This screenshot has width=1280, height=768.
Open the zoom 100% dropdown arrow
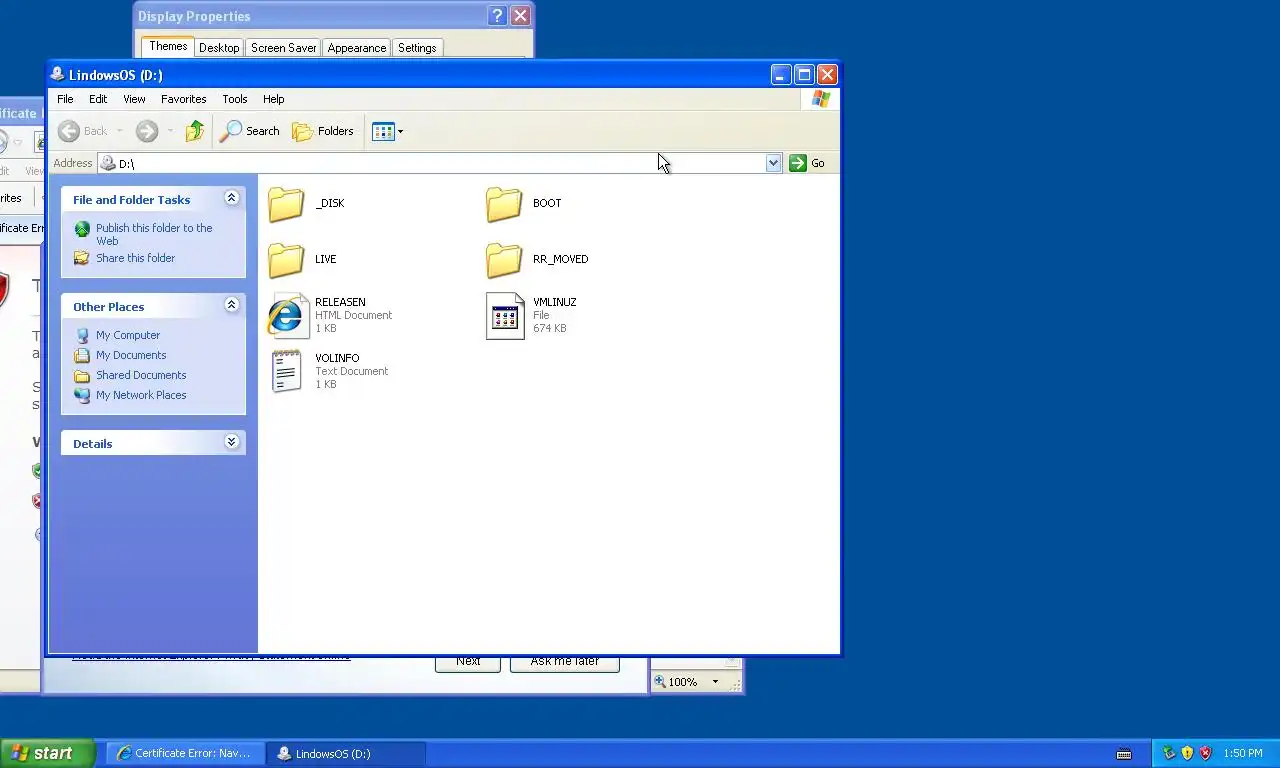tap(714, 682)
